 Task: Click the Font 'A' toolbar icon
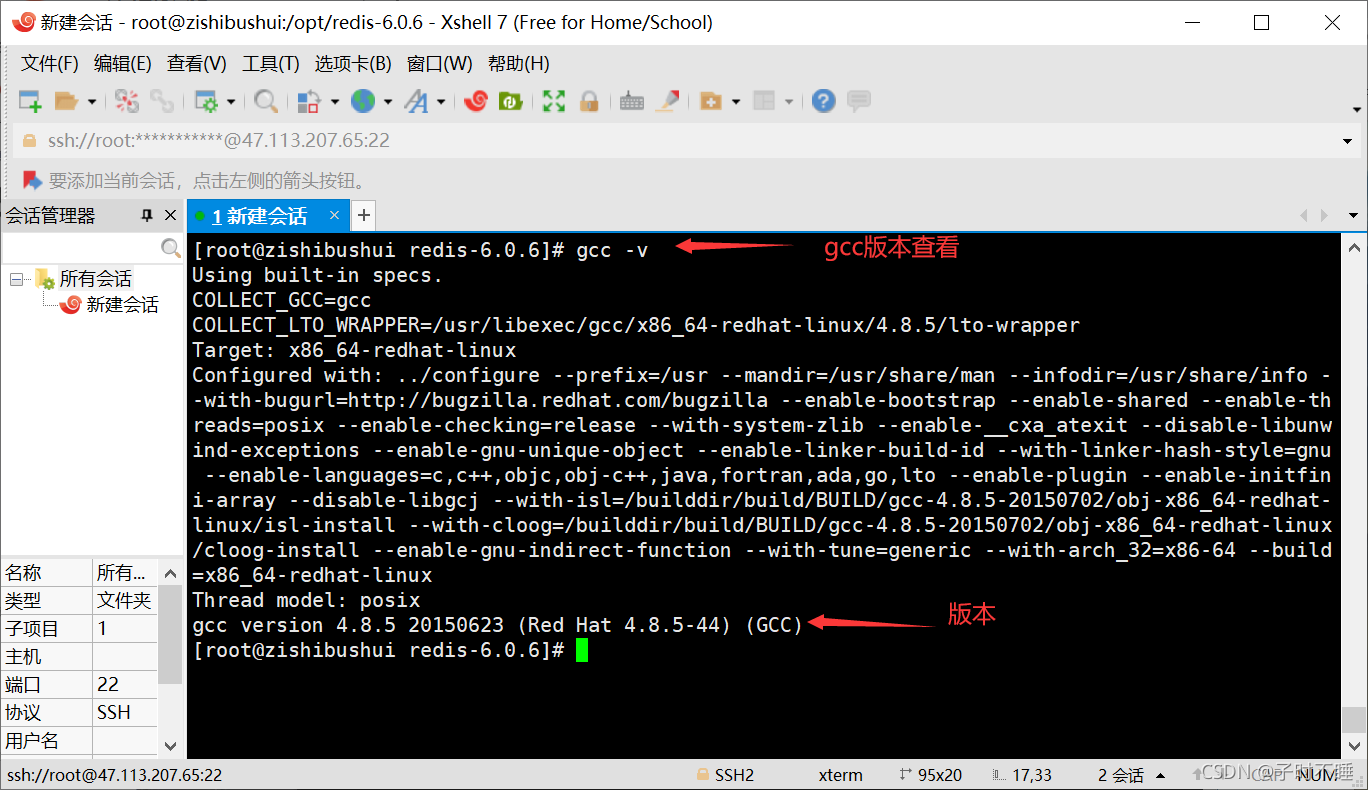[x=416, y=101]
